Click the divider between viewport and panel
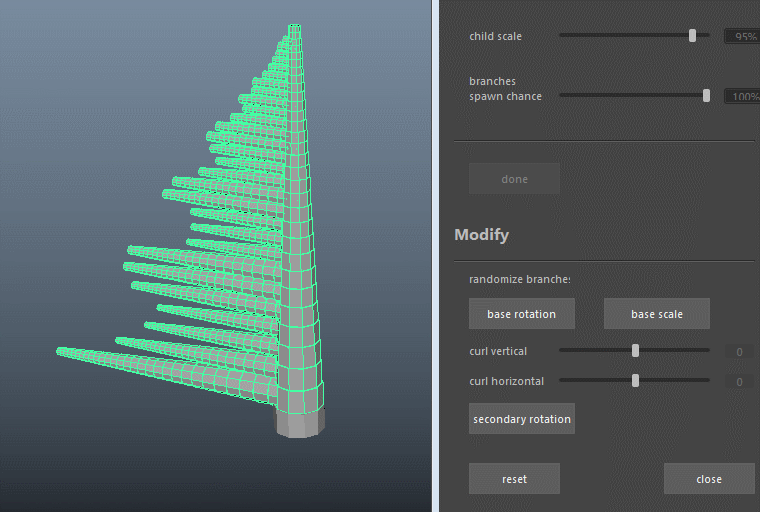Image resolution: width=760 pixels, height=512 pixels. tap(433, 256)
